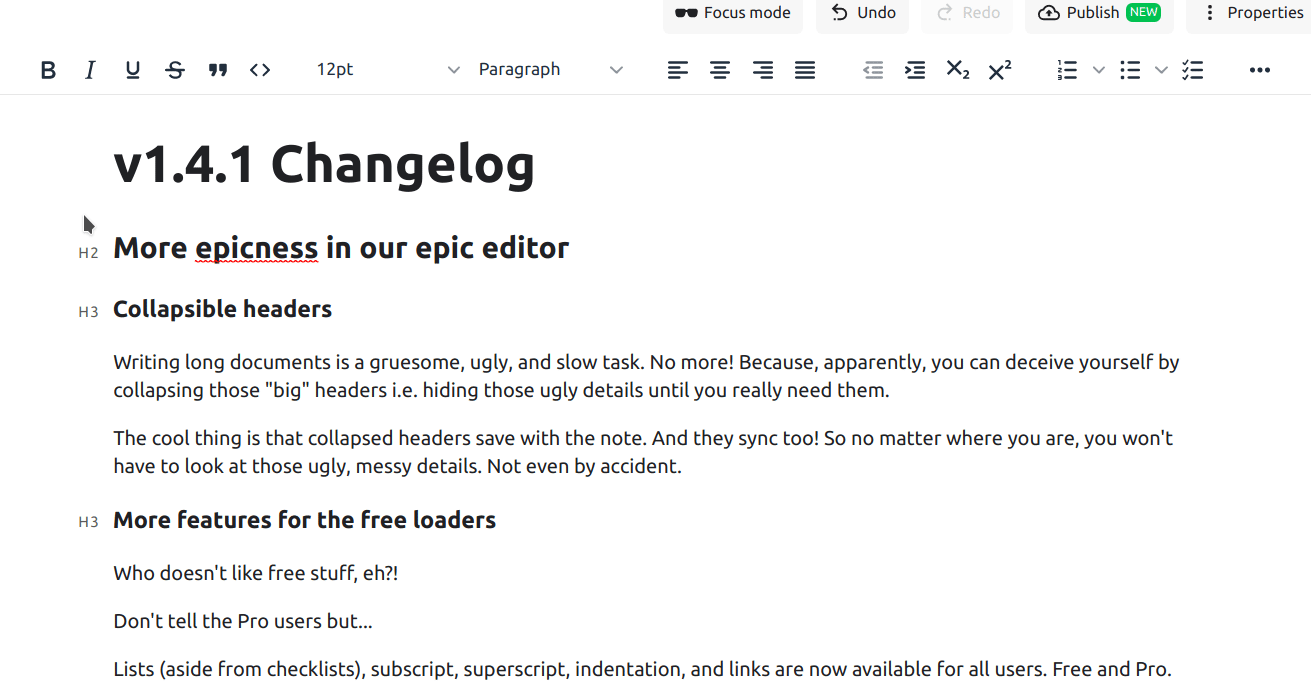The height and width of the screenshot is (690, 1311).
Task: Justify the paragraph text
Action: tap(805, 70)
